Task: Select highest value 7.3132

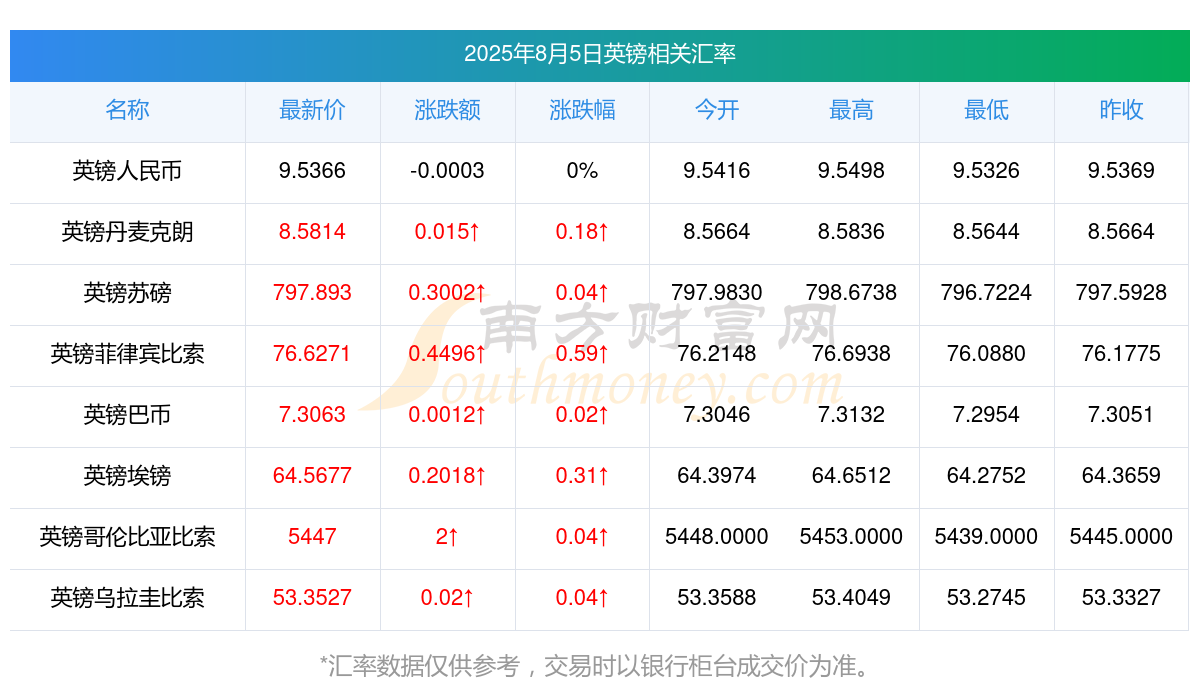Action: (851, 415)
